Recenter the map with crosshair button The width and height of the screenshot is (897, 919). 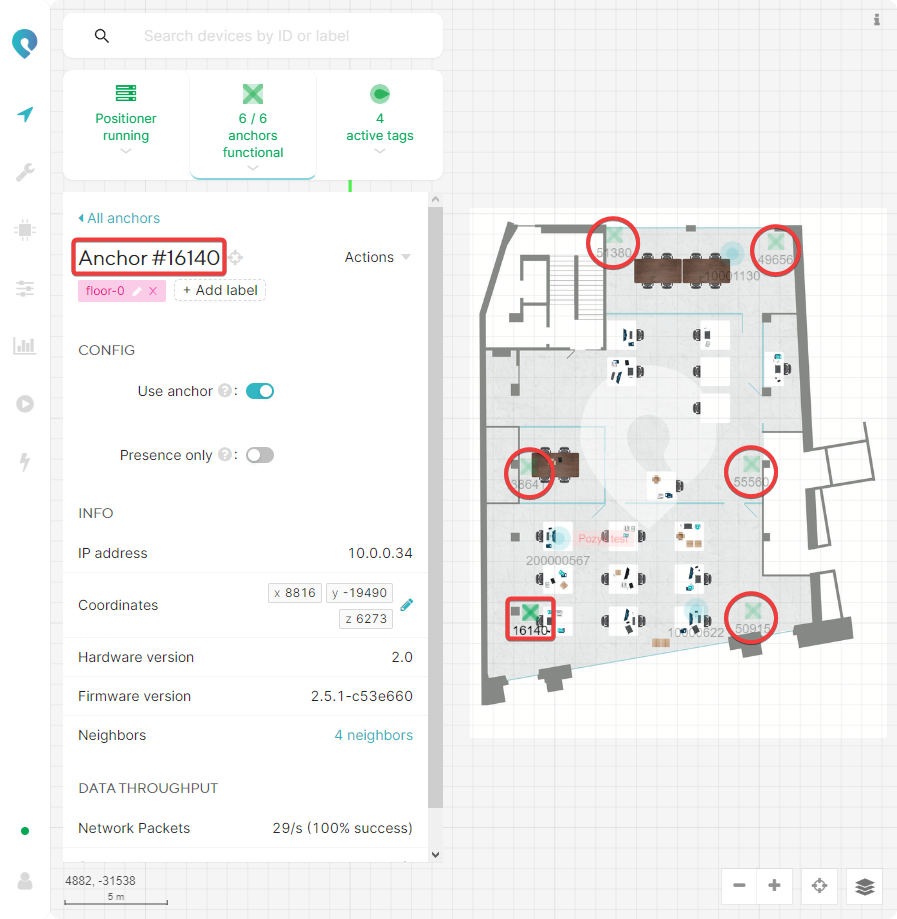click(819, 886)
